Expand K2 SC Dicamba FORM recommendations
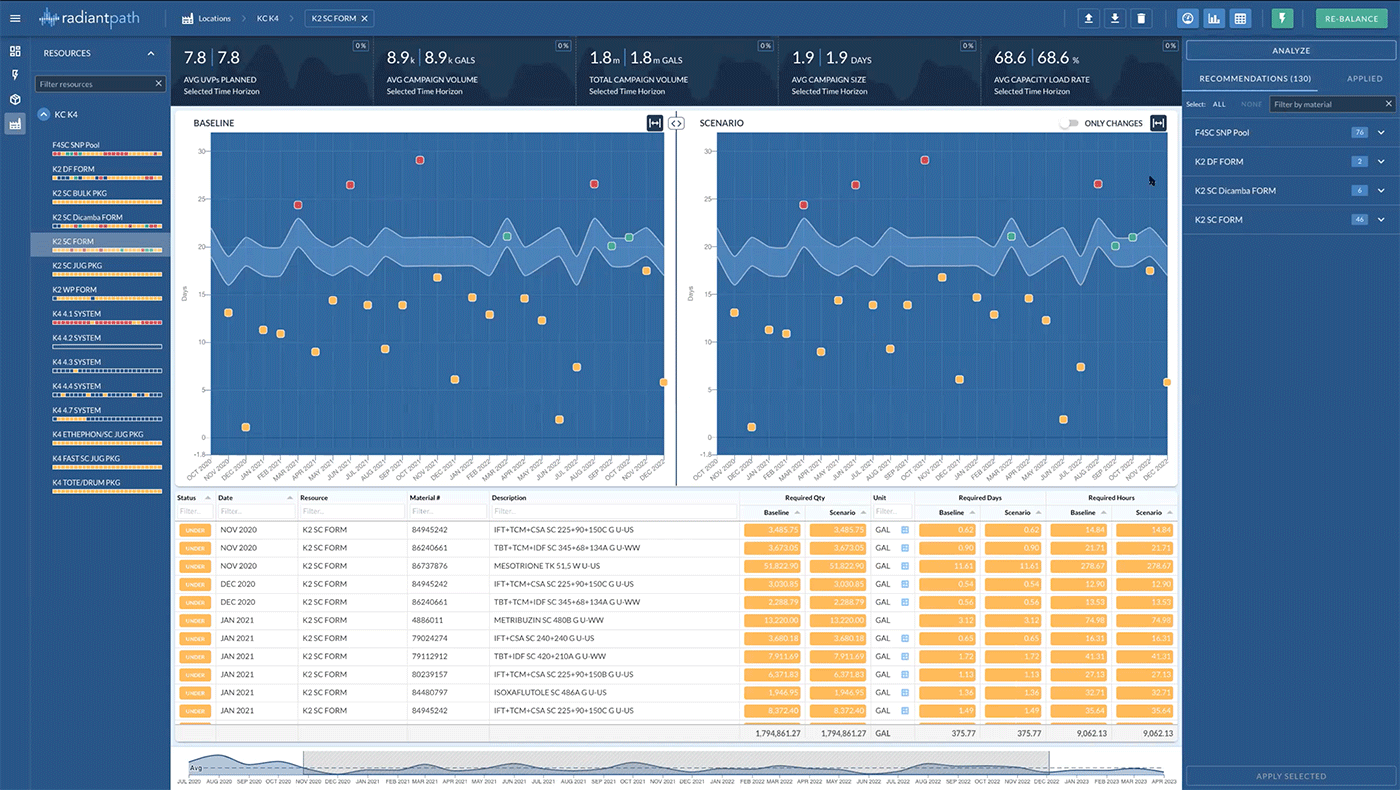The width and height of the screenshot is (1400, 790). click(1381, 190)
